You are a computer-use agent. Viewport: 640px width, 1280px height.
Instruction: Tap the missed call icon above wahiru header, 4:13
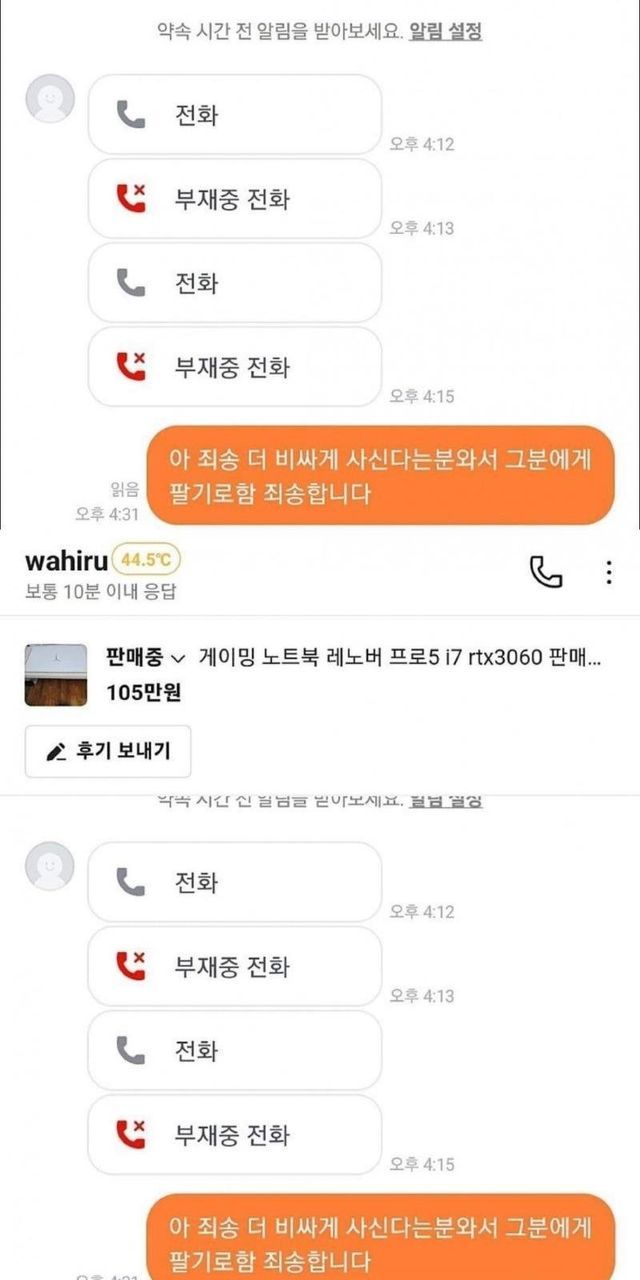(x=131, y=199)
